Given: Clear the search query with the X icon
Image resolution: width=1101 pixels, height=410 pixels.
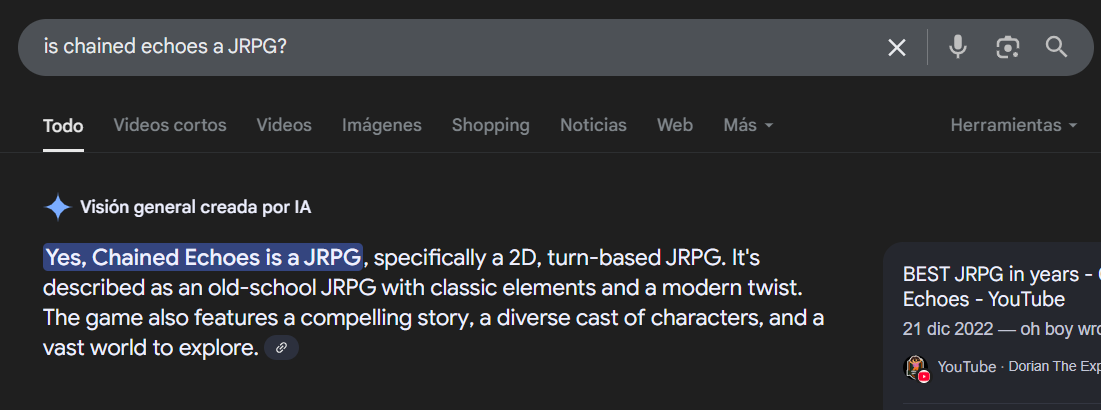Looking at the screenshot, I should (897, 48).
